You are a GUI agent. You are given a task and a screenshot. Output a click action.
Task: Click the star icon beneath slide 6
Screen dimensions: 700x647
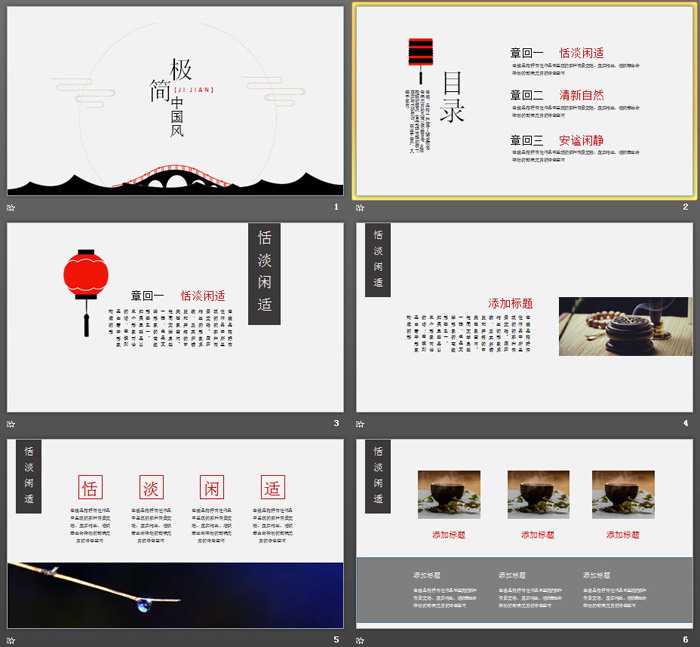(x=360, y=639)
